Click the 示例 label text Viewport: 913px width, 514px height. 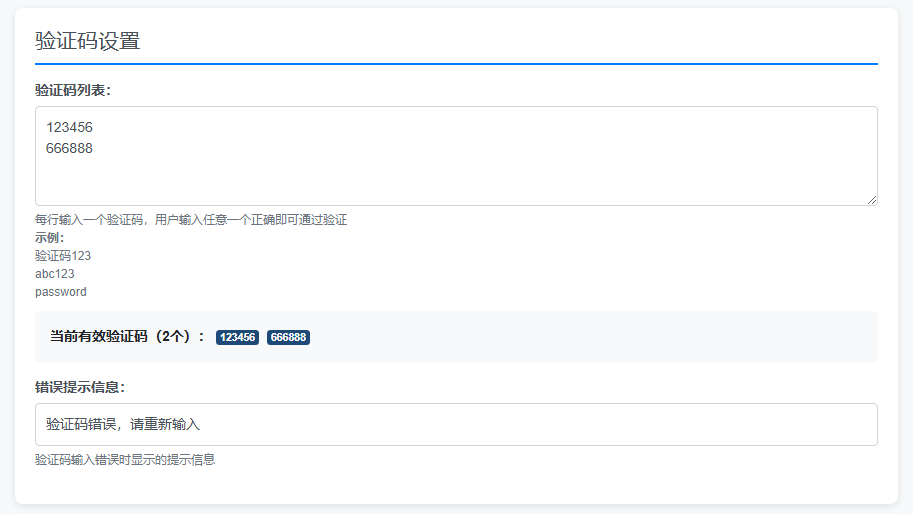click(49, 238)
